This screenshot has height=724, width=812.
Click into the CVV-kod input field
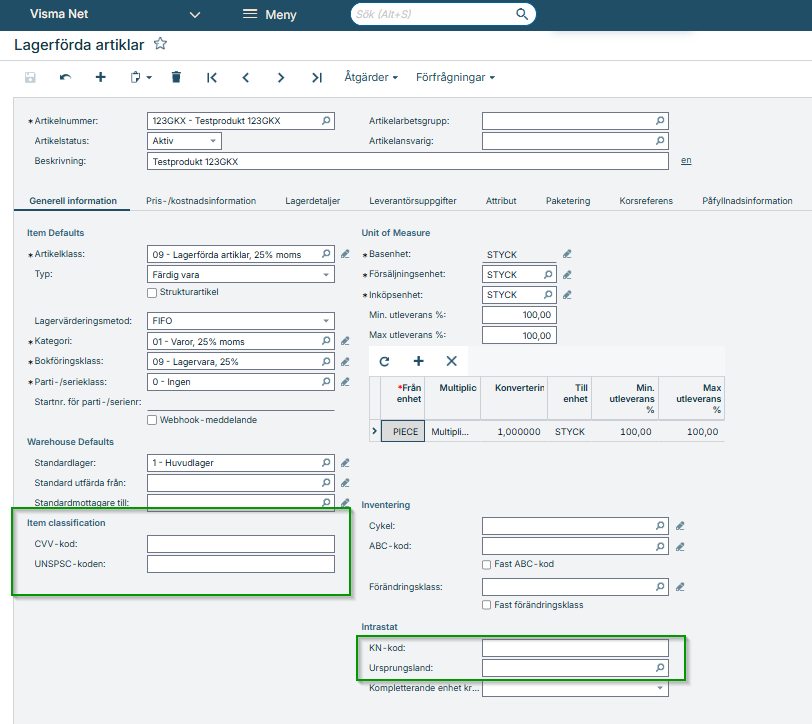240,544
